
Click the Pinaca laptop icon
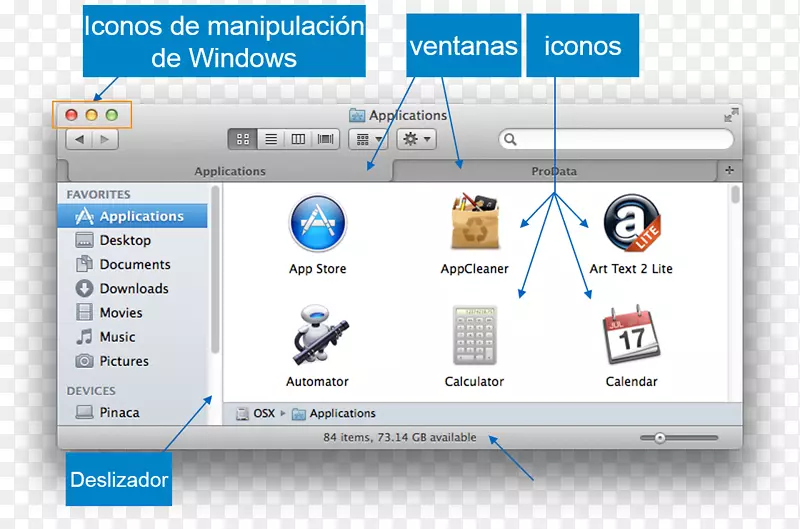click(84, 412)
